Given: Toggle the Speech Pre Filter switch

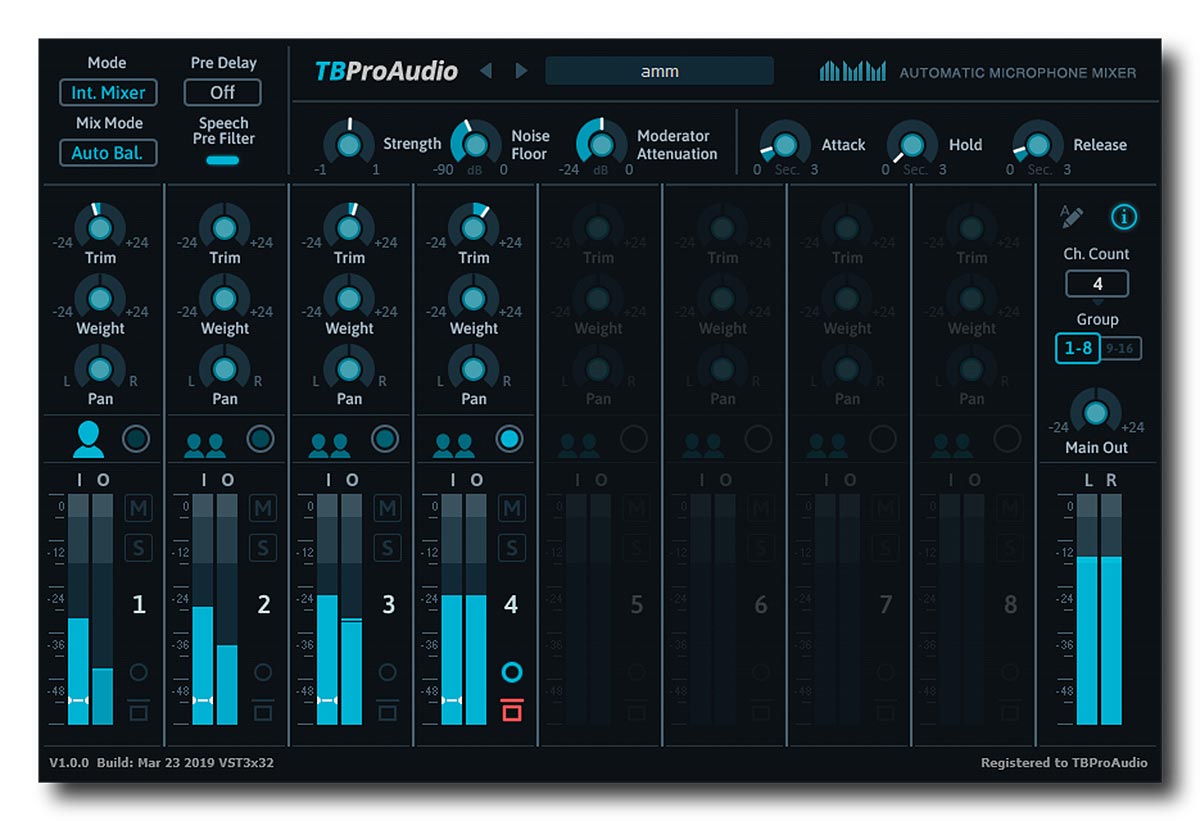Looking at the screenshot, I should point(223,160).
